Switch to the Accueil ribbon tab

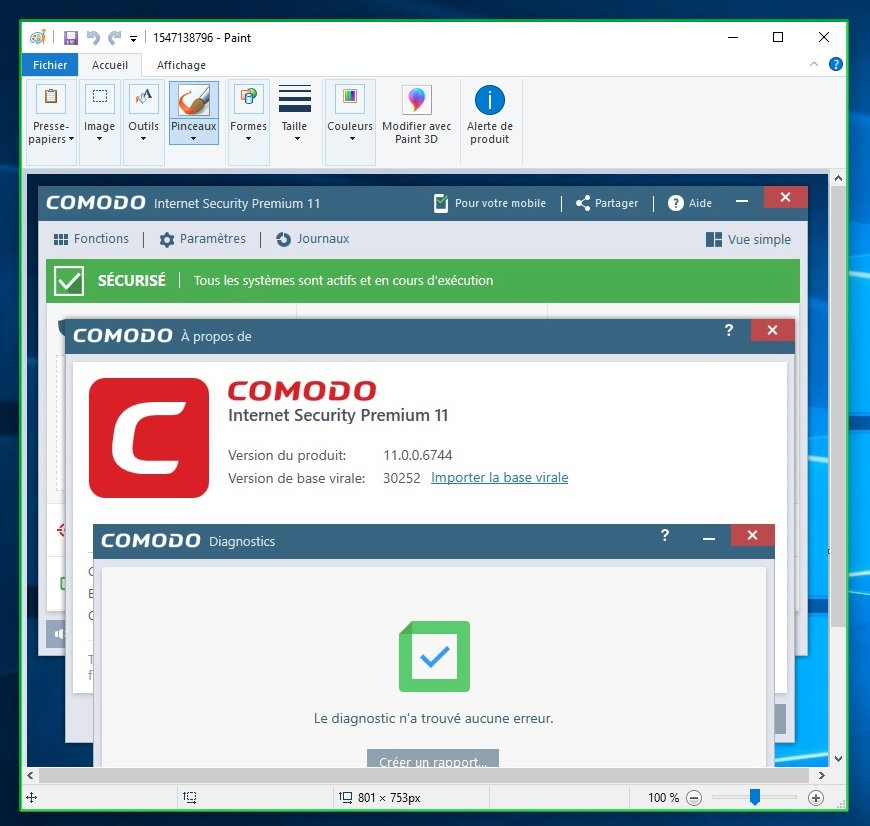click(110, 65)
